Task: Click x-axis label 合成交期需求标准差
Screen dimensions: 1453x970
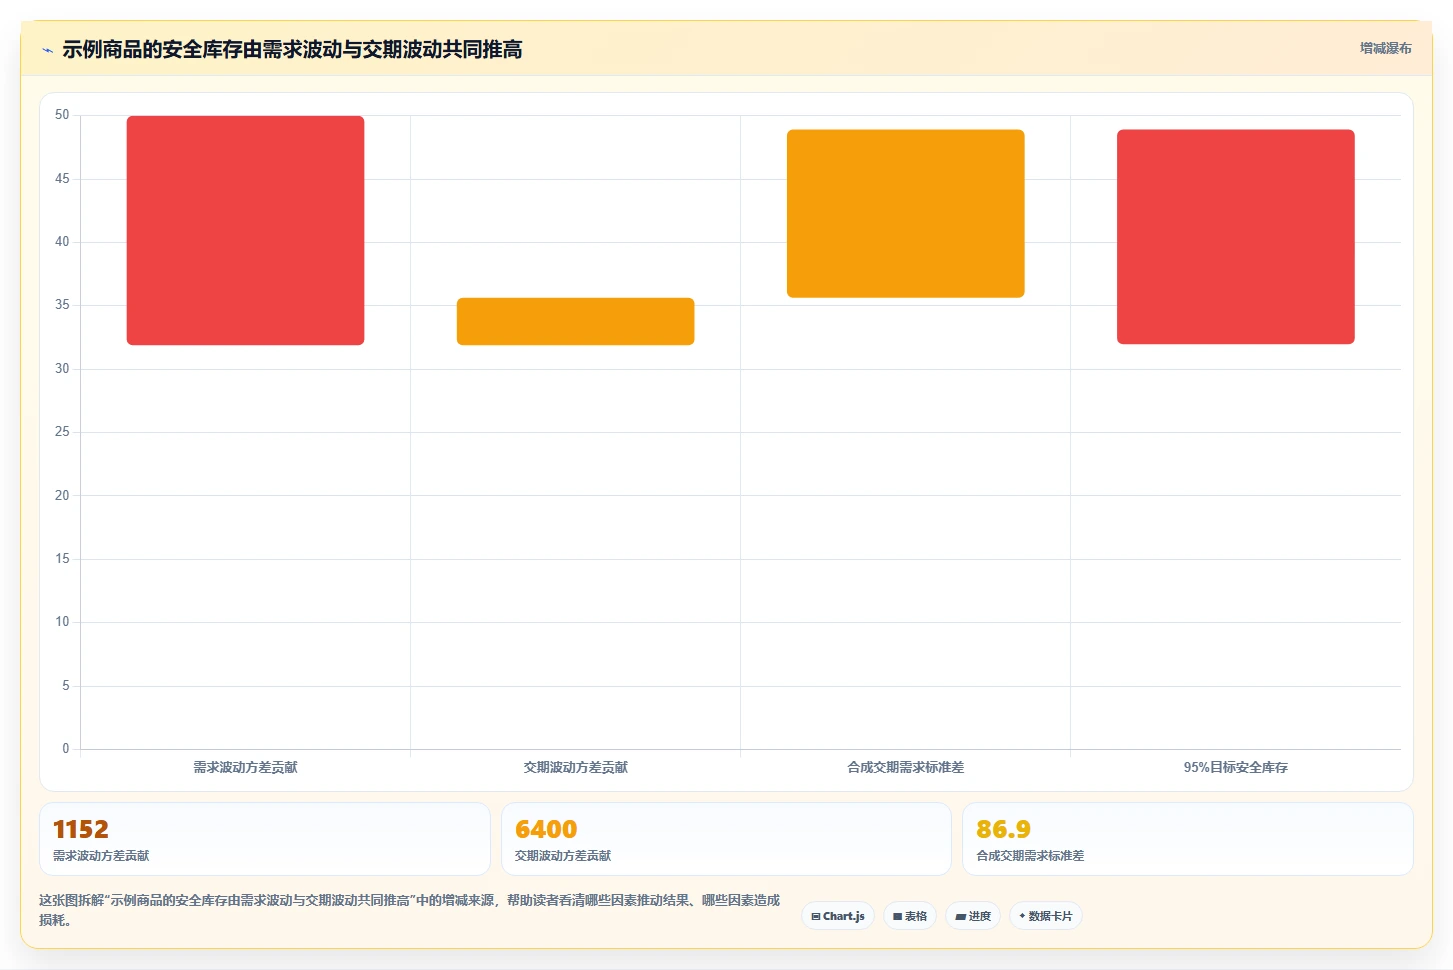Action: click(x=906, y=767)
